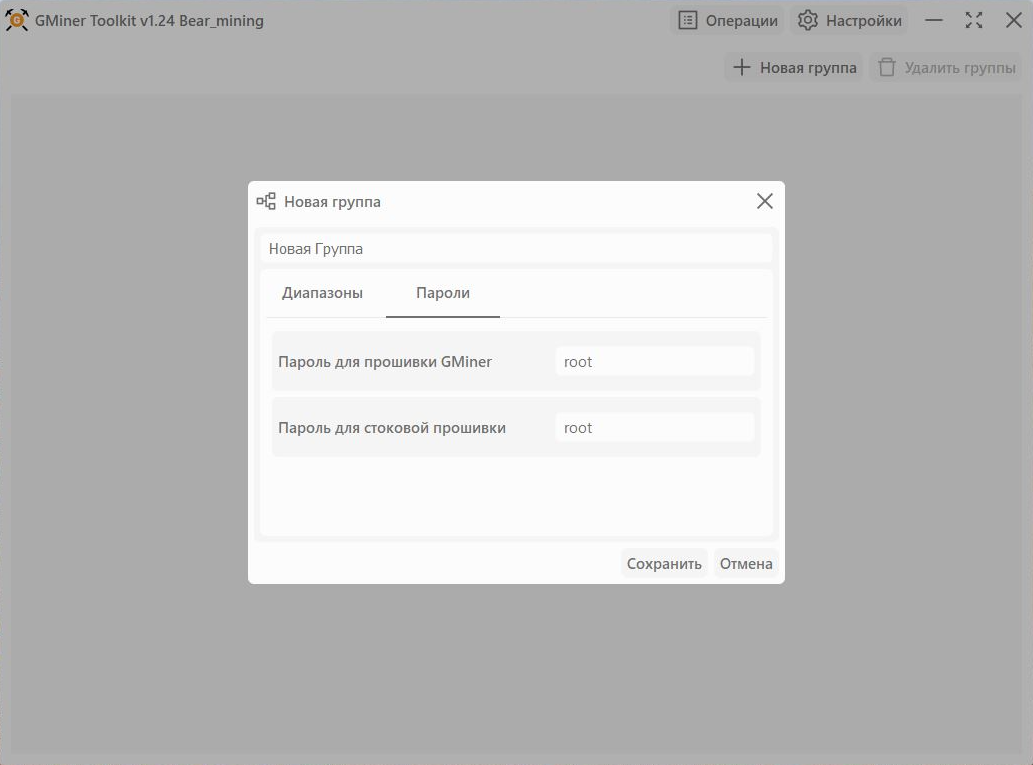Click Отмена to cancel the dialog
Screen dimensions: 1033x765
[x=746, y=564]
